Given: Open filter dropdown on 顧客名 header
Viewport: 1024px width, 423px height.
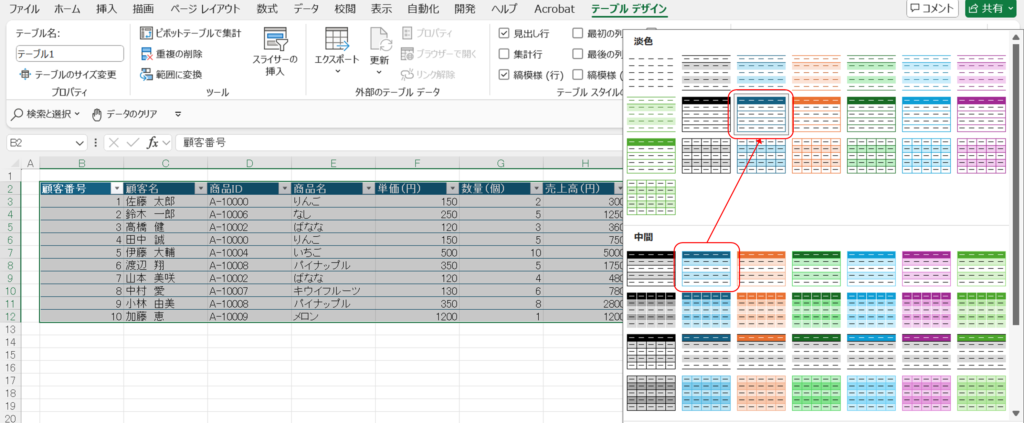Looking at the screenshot, I should pyautogui.click(x=200, y=188).
